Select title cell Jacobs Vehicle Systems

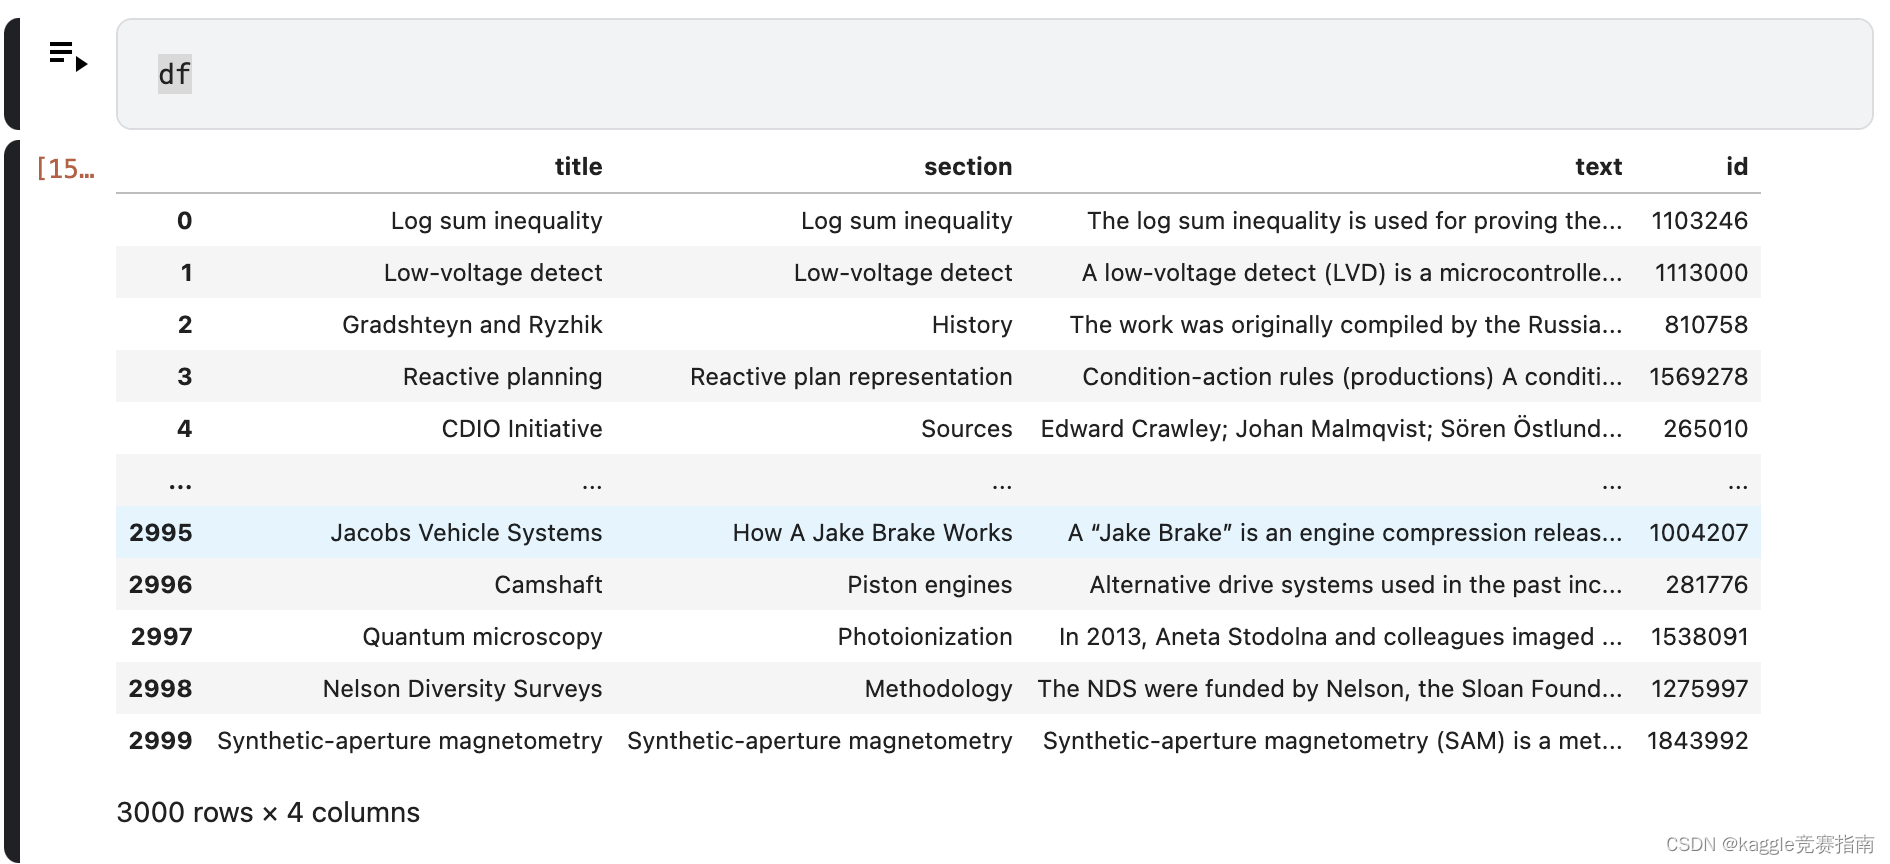[x=466, y=533]
